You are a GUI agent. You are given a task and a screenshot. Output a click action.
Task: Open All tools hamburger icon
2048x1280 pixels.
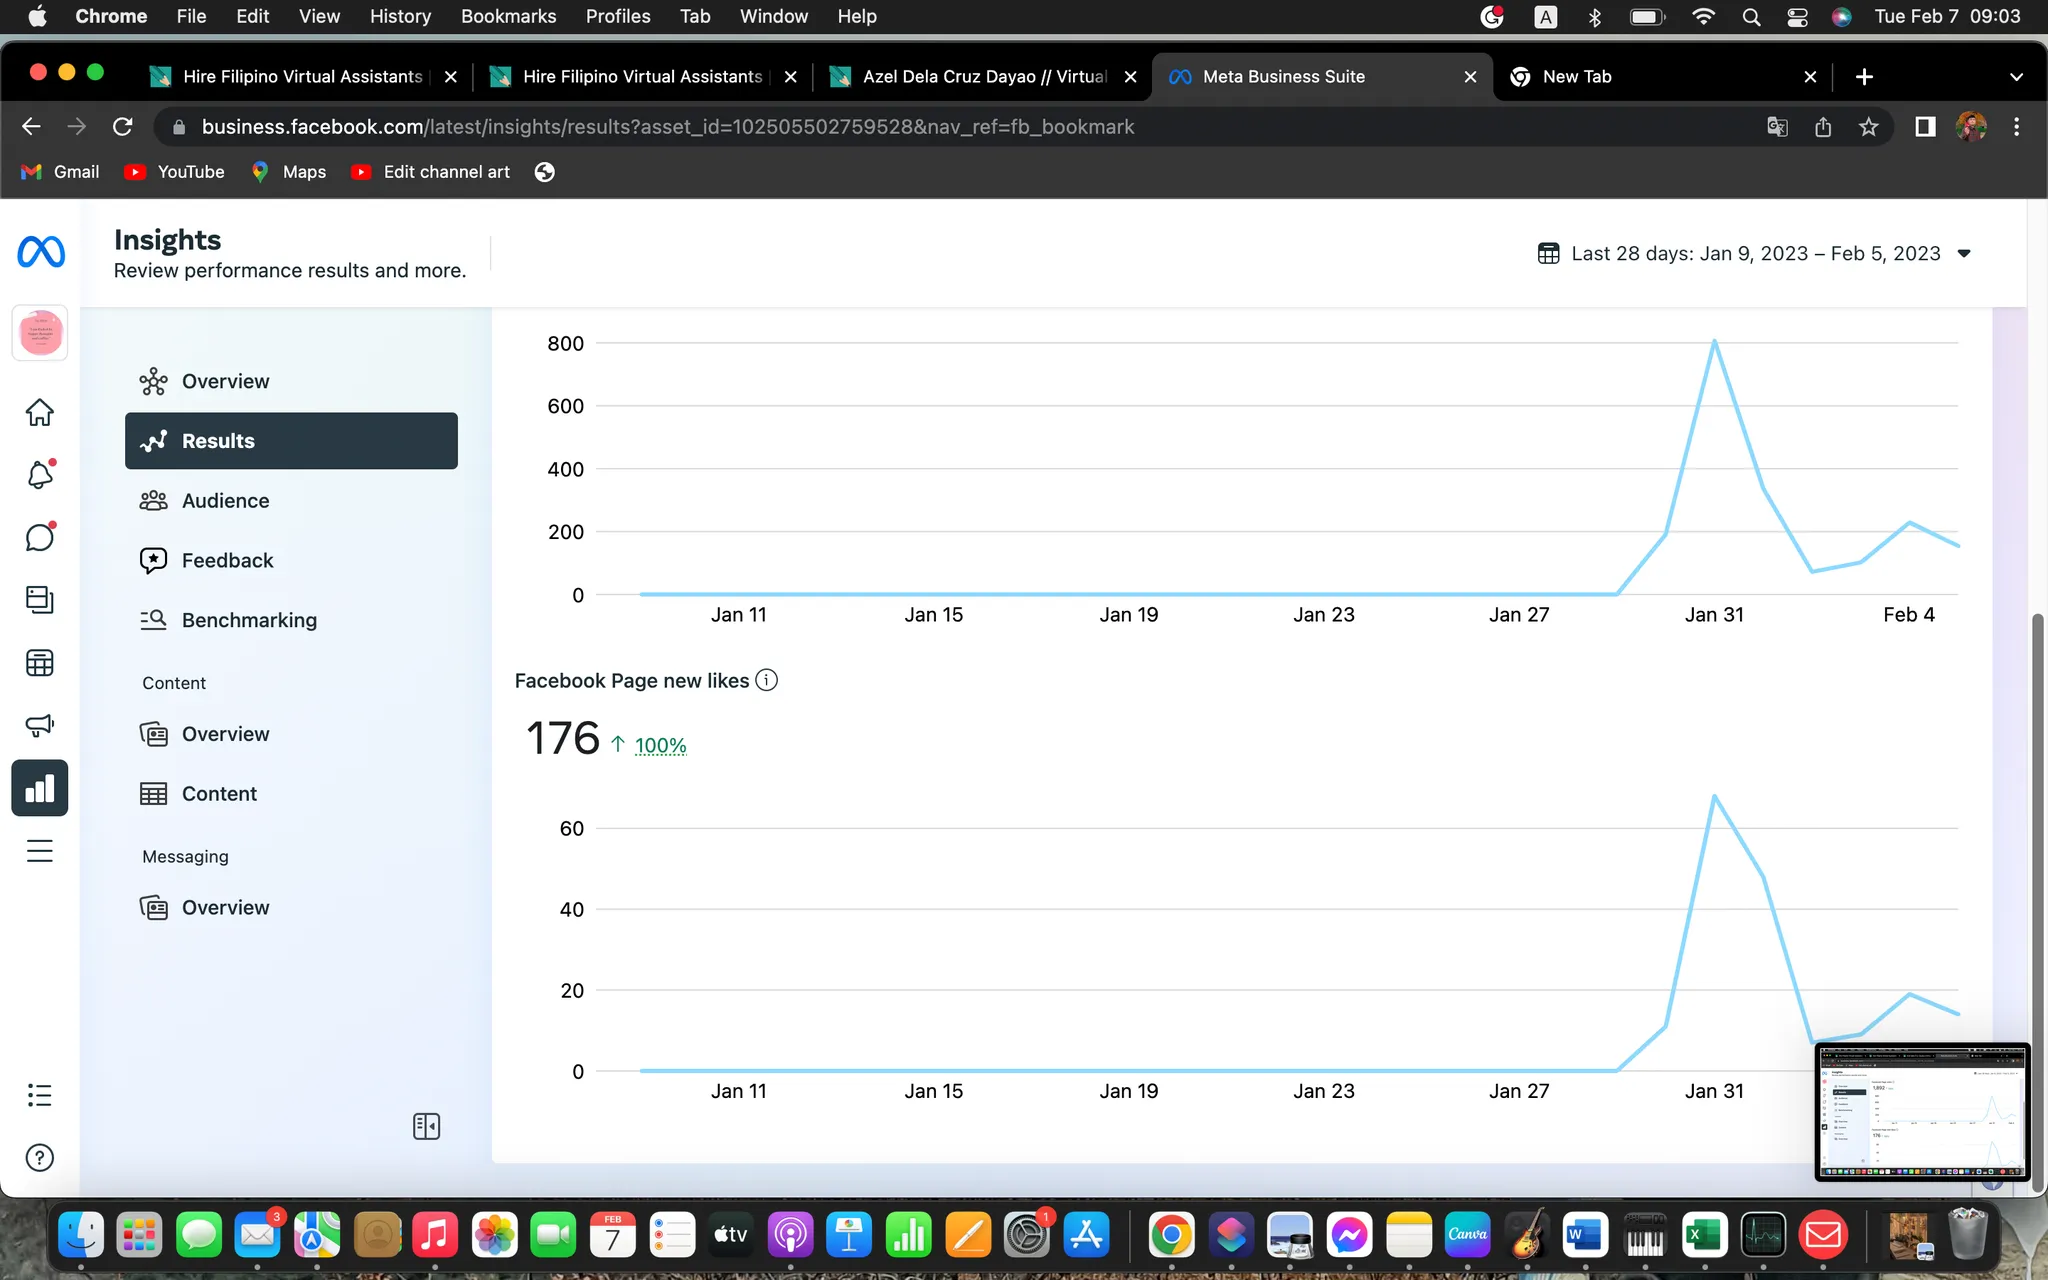tap(40, 851)
